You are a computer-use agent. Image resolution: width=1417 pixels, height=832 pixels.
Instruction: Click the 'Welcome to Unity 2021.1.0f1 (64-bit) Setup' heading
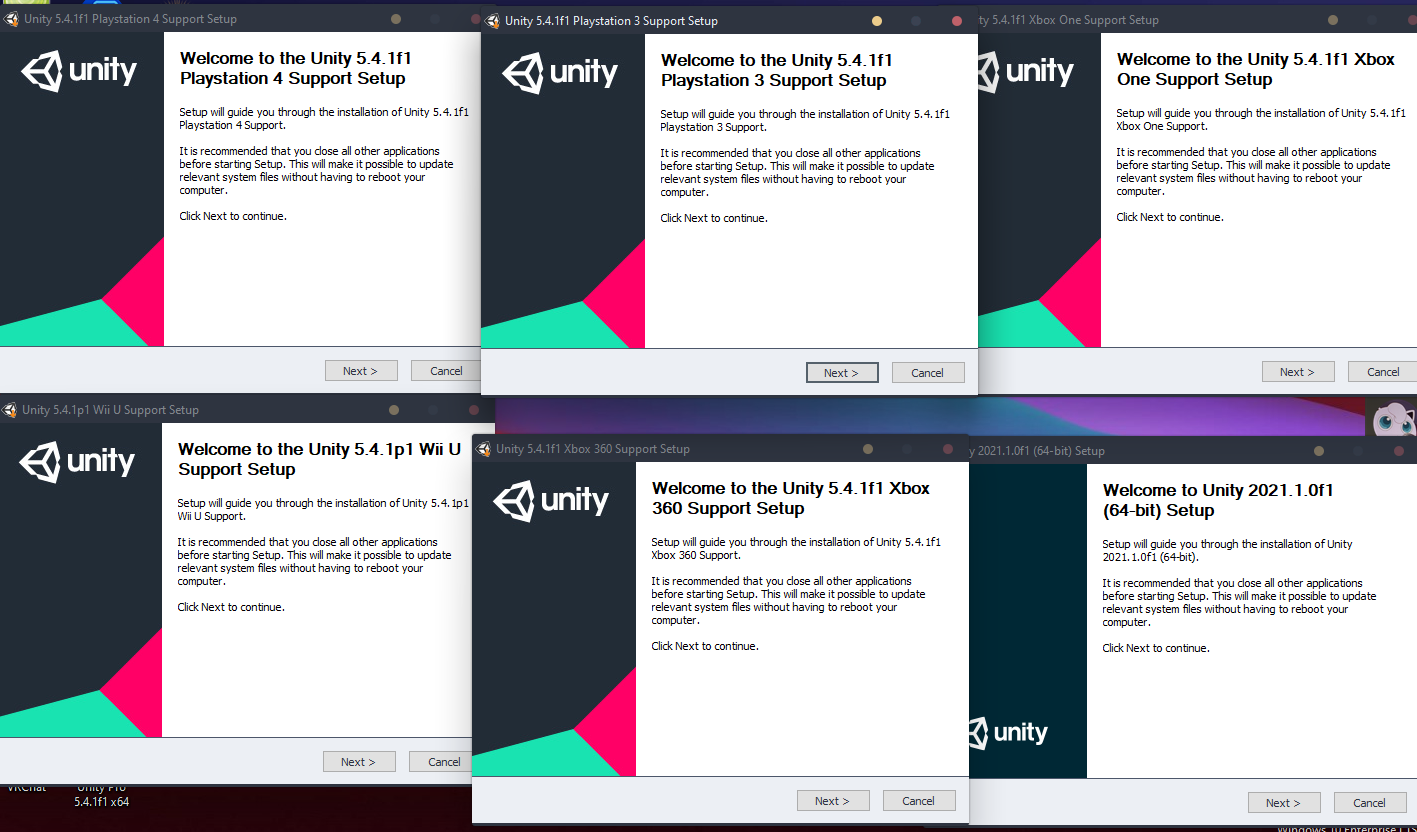coord(1218,500)
